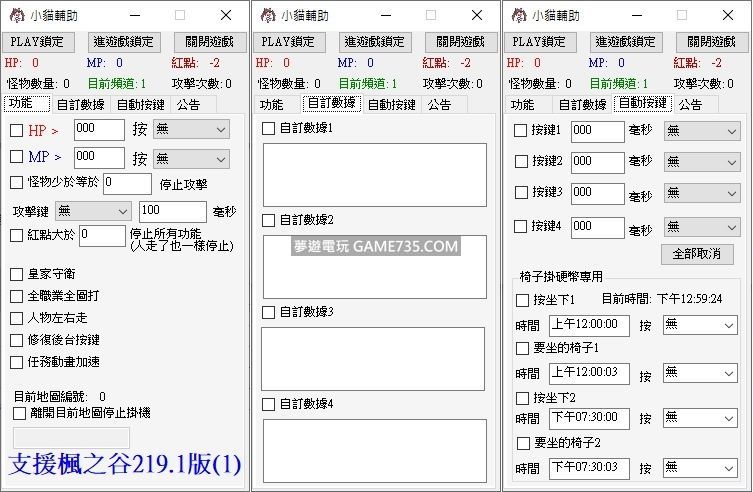Expand the 按鍵1 key dropdown

pos(702,131)
